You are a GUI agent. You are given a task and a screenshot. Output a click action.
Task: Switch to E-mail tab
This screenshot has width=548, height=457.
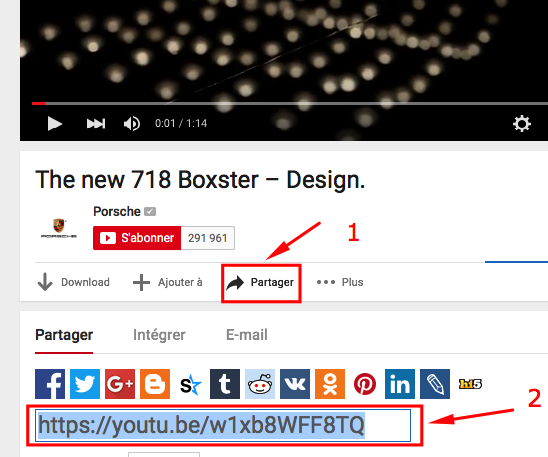point(247,335)
